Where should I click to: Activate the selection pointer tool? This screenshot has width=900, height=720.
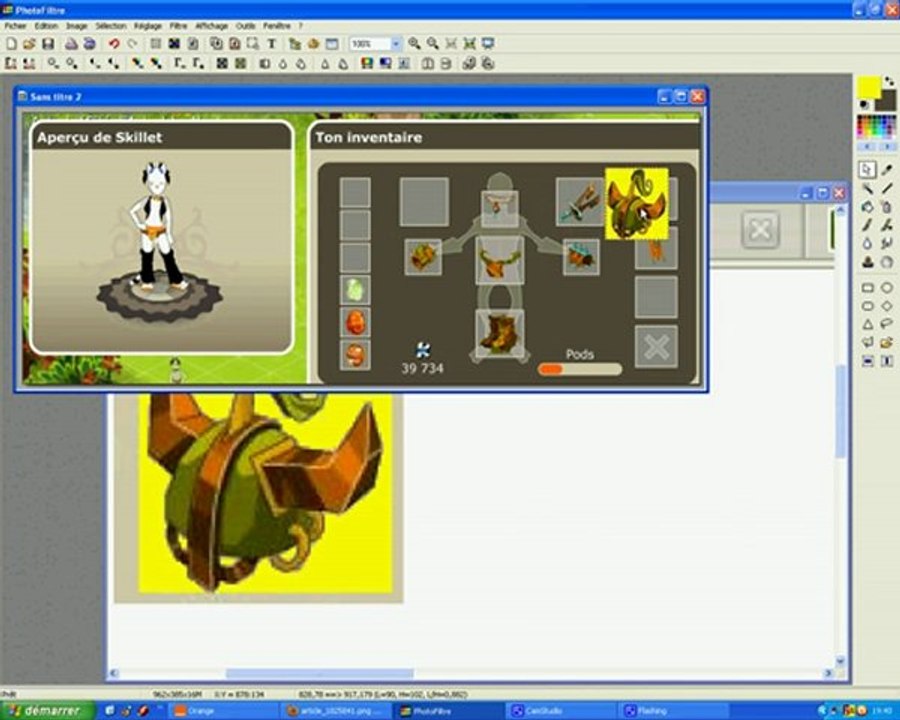tap(867, 170)
